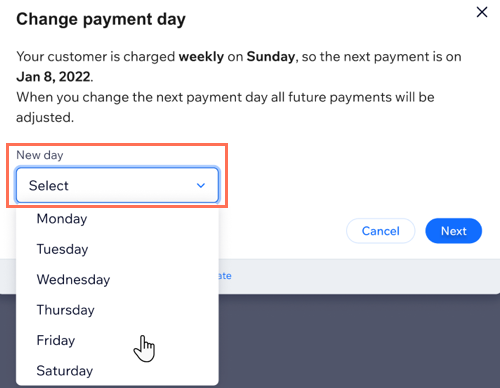The image size is (500, 388).
Task: Click the Change payment day heading
Action: tap(101, 19)
